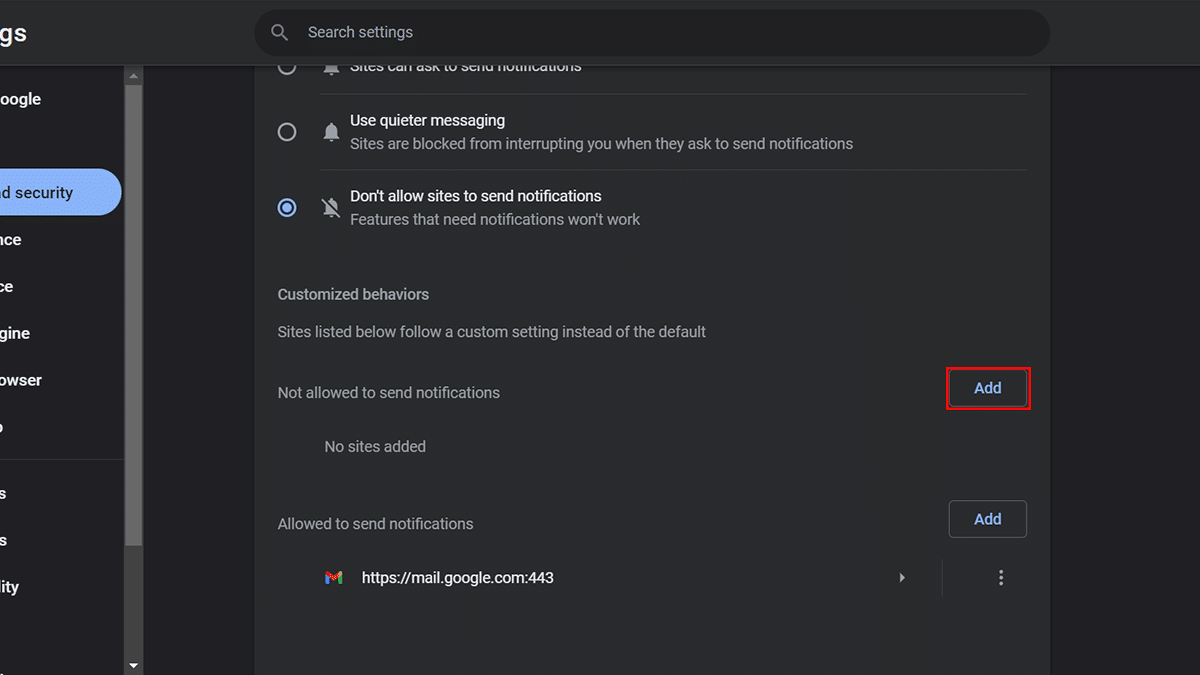Expand mail.google.com site details arrow
This screenshot has height=675, width=1200.
[902, 578]
